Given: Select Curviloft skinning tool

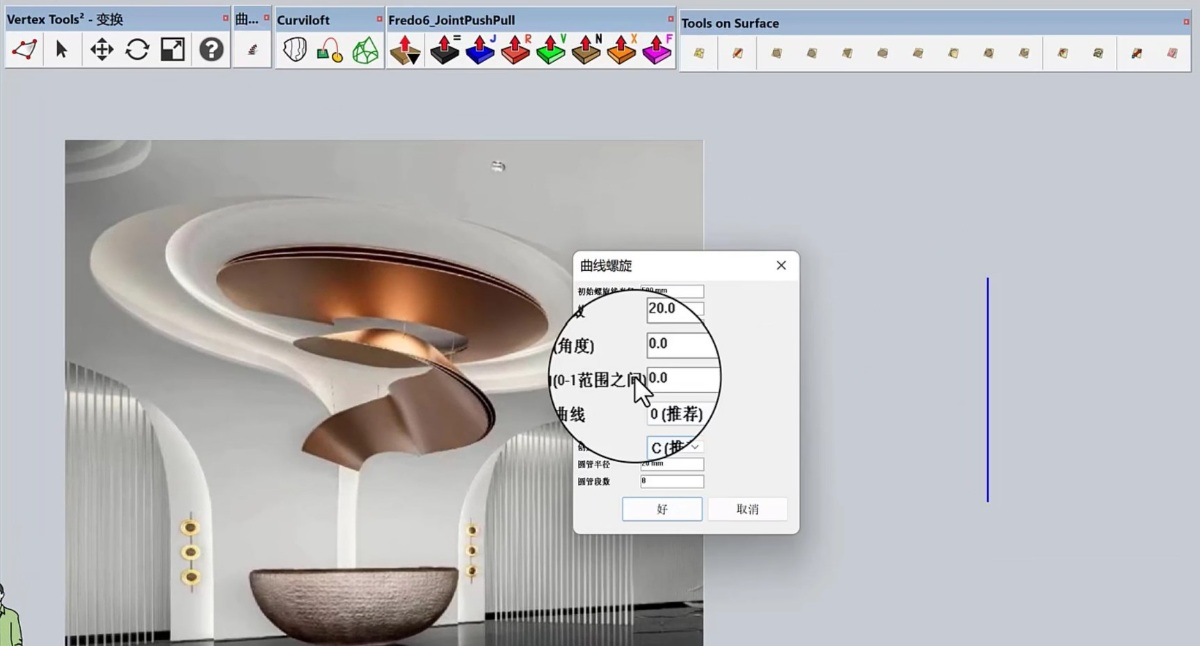Looking at the screenshot, I should click(366, 50).
